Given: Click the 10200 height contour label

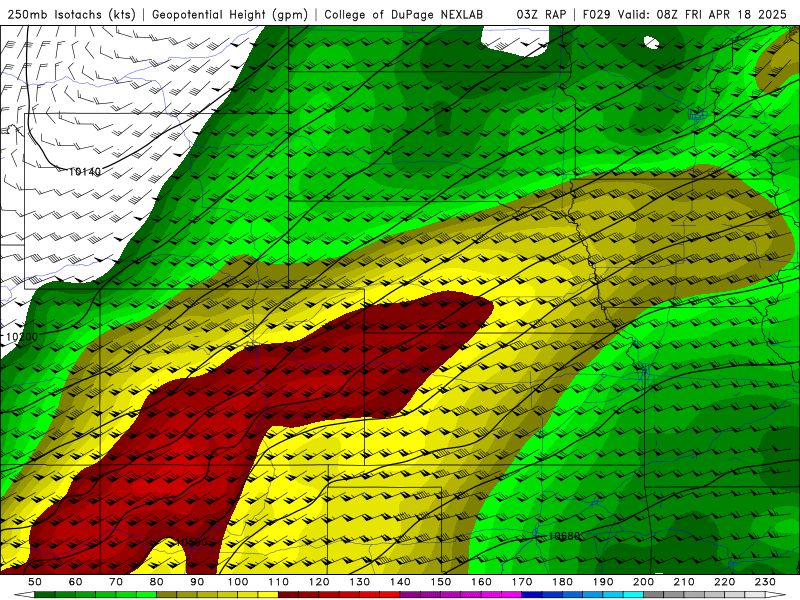Looking at the screenshot, I should point(21,337).
